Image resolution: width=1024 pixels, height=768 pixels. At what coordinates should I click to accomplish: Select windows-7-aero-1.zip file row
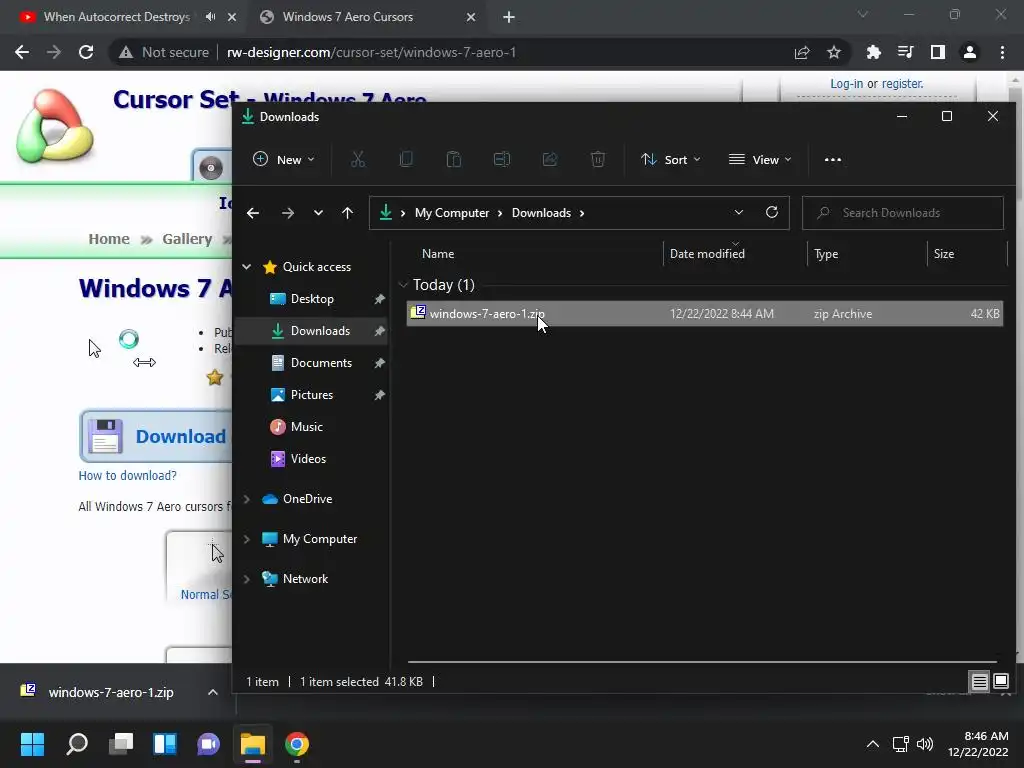(705, 313)
